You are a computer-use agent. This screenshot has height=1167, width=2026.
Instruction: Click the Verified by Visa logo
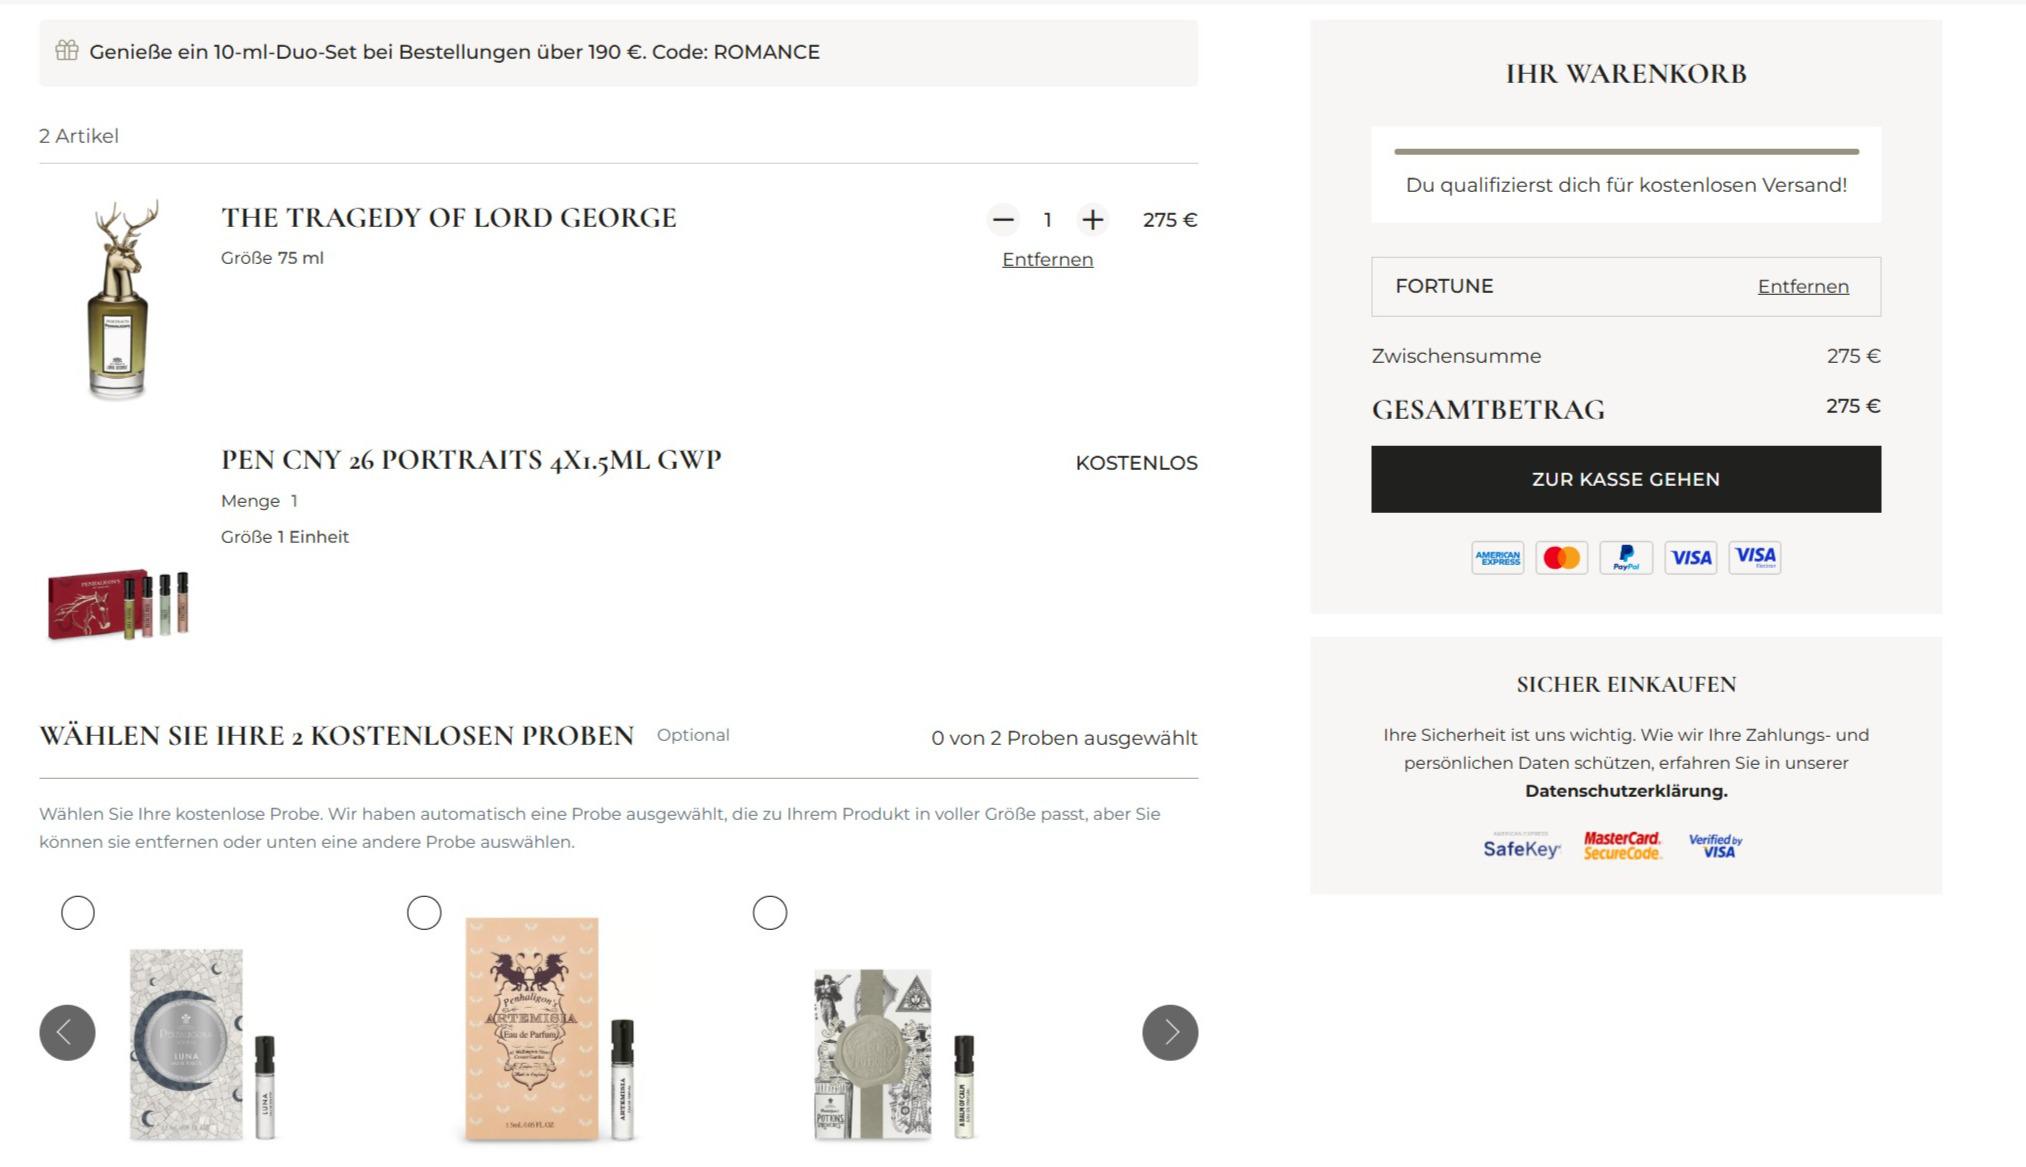[1716, 846]
